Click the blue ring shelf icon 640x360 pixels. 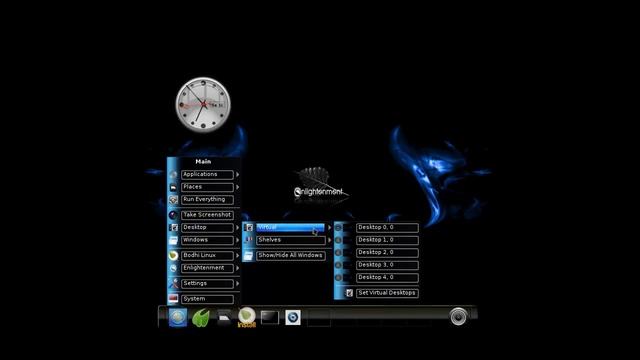coord(293,317)
